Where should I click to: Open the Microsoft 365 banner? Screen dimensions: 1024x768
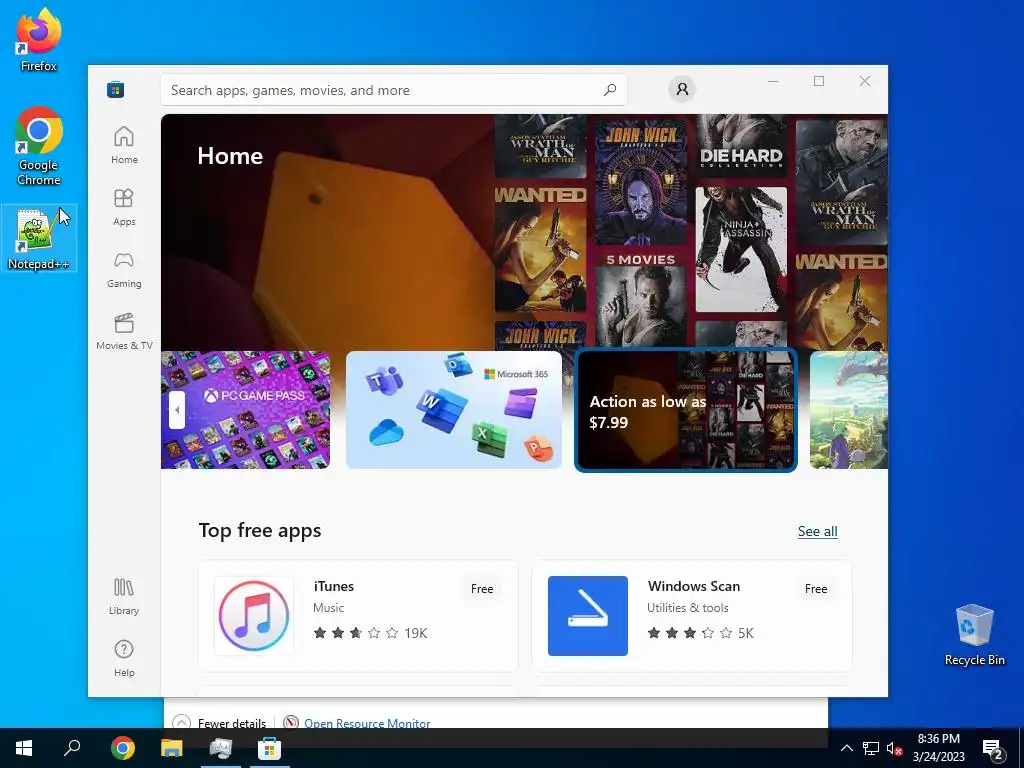coord(454,409)
